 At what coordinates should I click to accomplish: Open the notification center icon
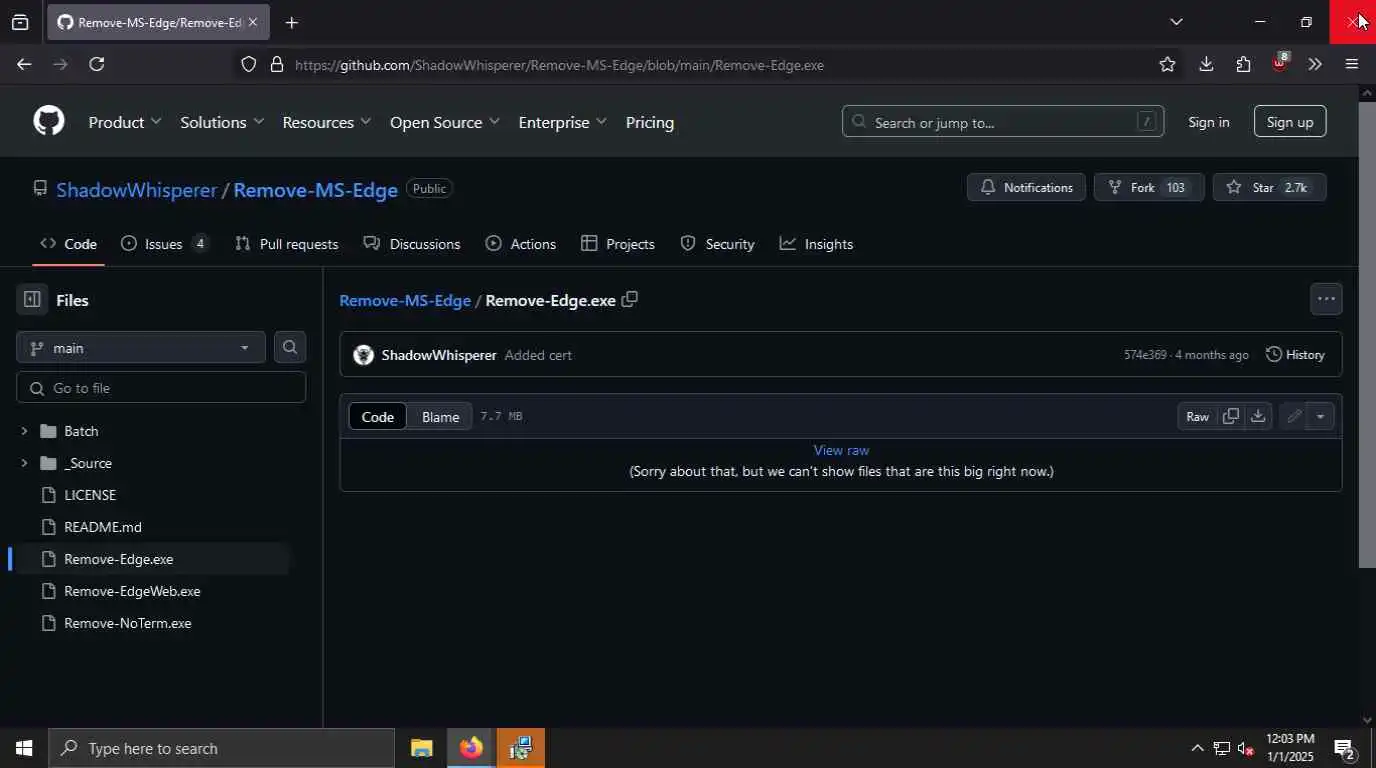pyautogui.click(x=1344, y=748)
